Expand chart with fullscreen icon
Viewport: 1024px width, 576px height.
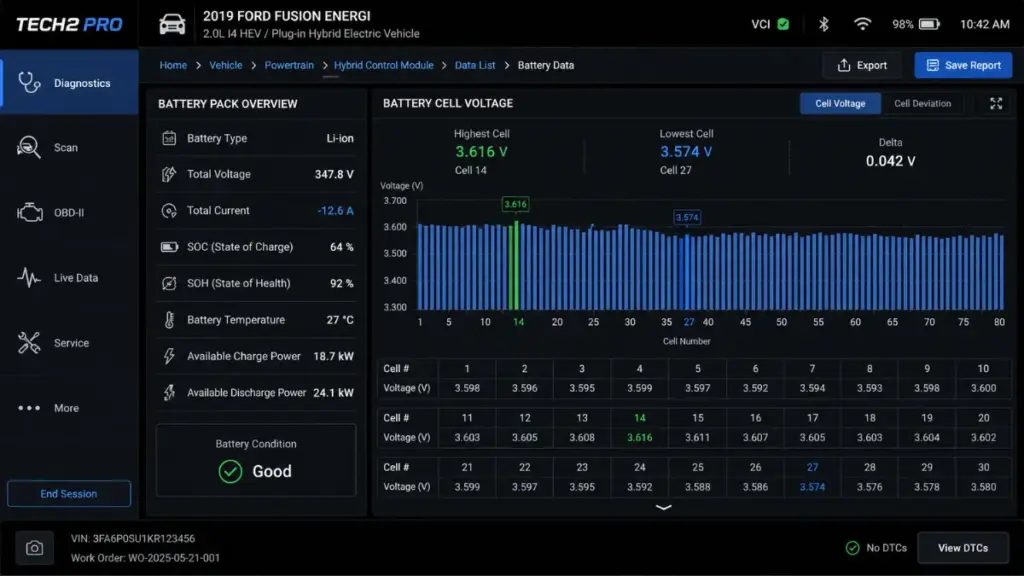pos(996,103)
